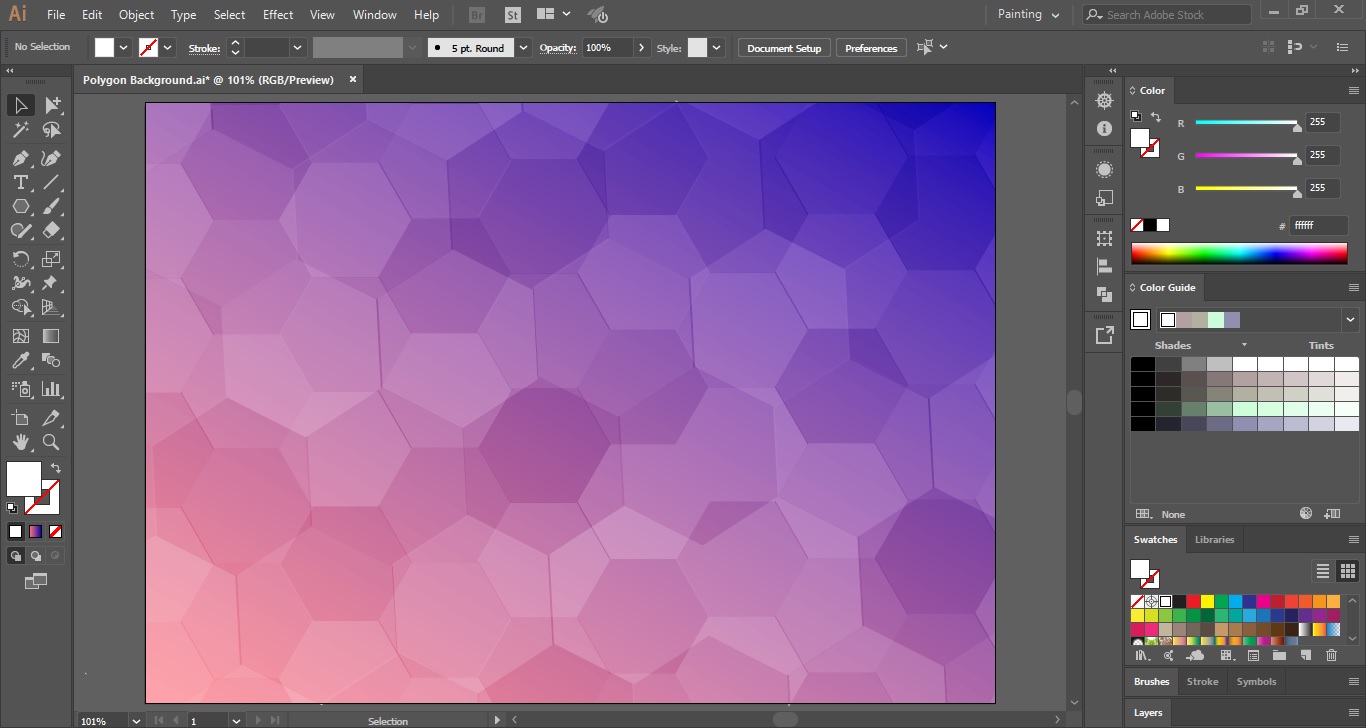1366x728 pixels.
Task: Select the Zoom tool
Action: pos(52,442)
